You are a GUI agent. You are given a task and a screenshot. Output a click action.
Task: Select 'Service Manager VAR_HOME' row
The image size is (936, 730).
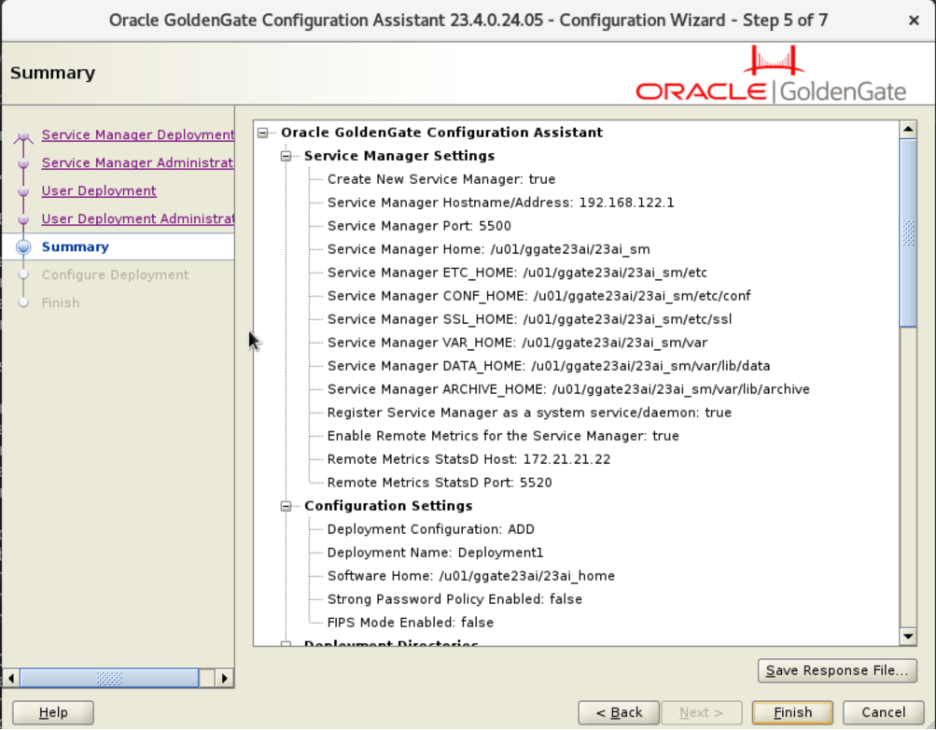tap(517, 342)
